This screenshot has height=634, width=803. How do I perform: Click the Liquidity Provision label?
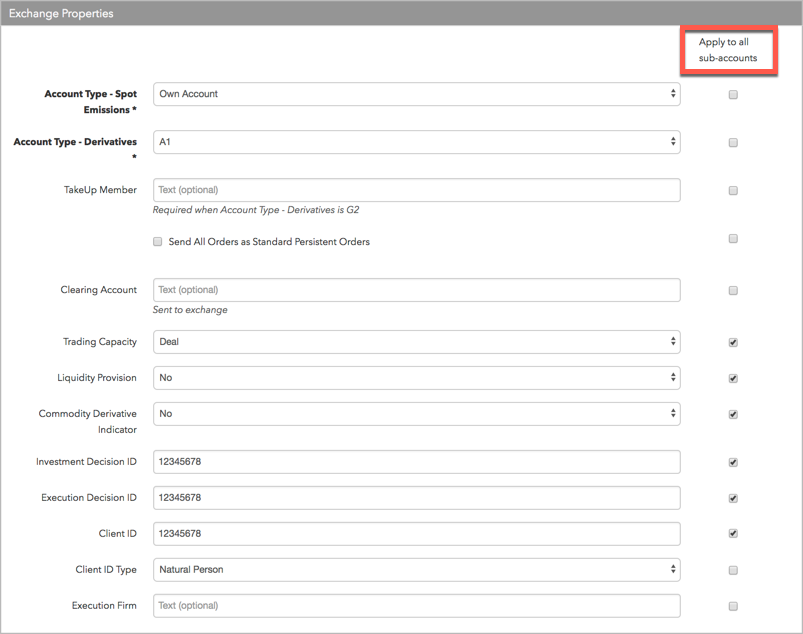coord(97,377)
